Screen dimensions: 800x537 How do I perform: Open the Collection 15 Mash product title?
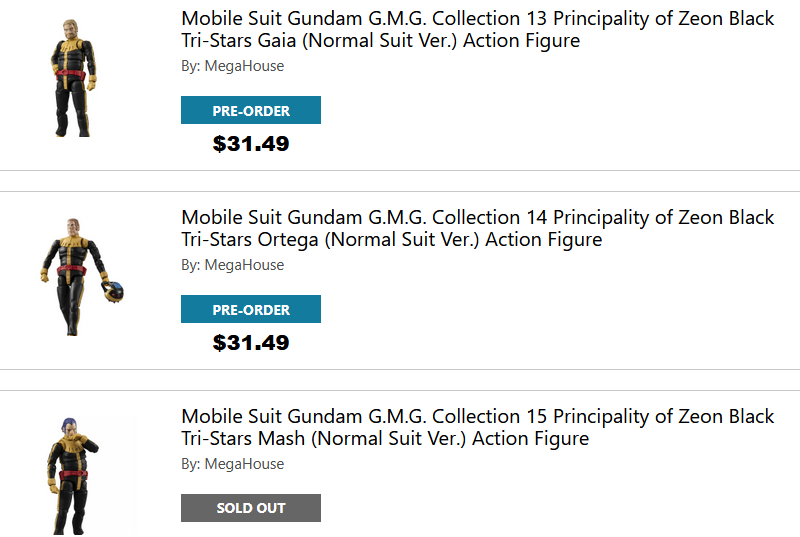tap(478, 428)
